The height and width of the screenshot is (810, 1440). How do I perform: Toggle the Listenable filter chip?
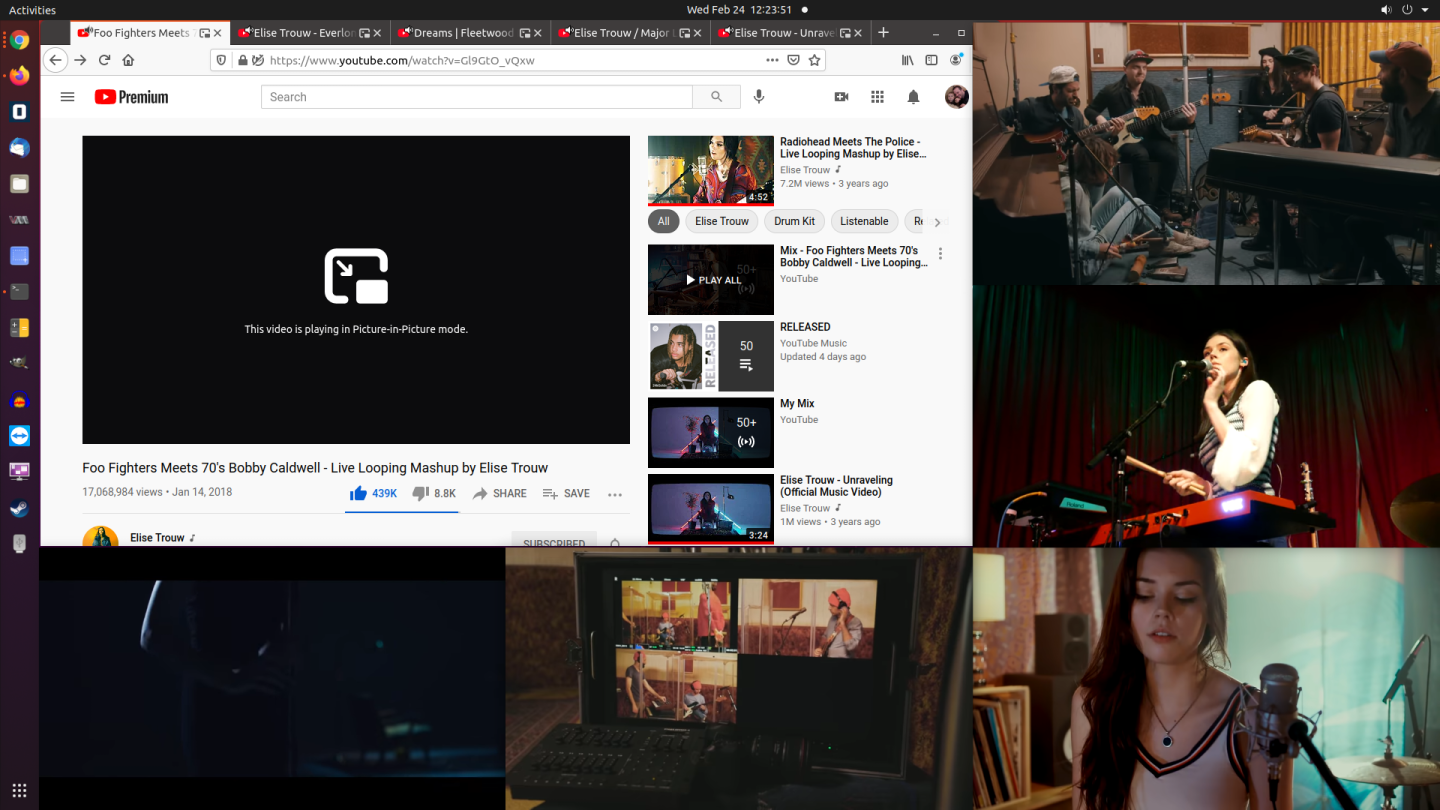point(864,221)
